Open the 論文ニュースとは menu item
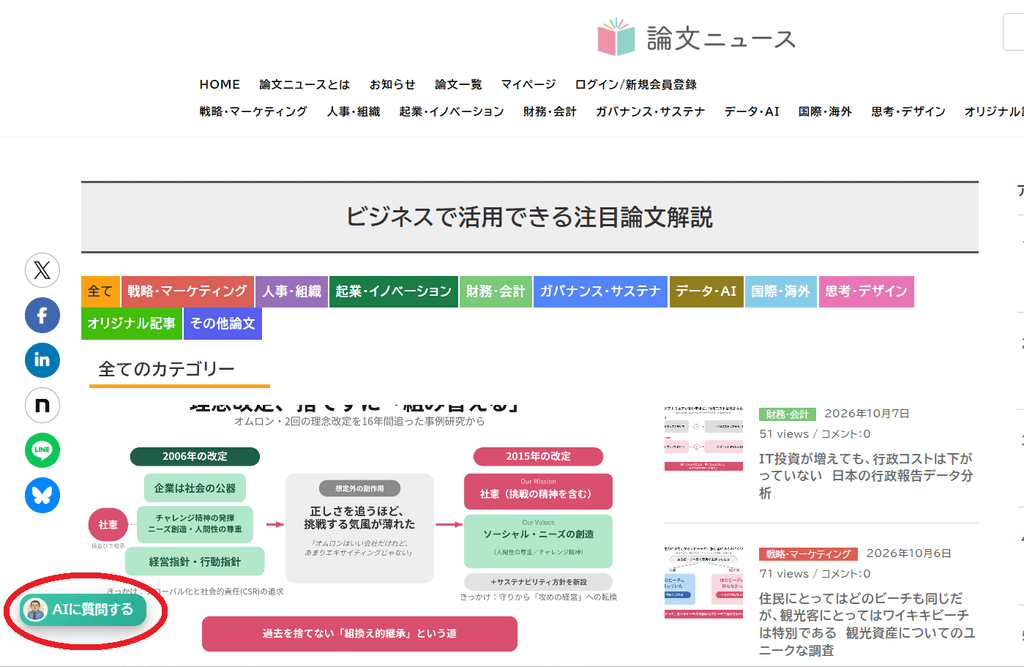This screenshot has width=1024, height=667. [304, 84]
